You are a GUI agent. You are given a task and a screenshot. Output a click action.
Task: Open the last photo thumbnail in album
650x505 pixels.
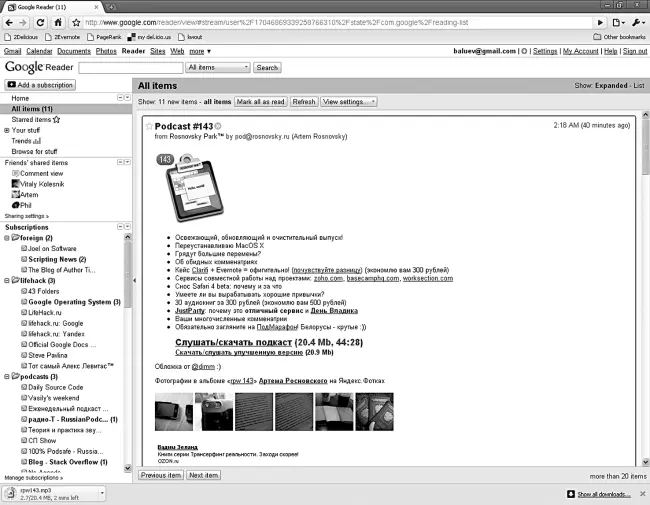[375, 412]
